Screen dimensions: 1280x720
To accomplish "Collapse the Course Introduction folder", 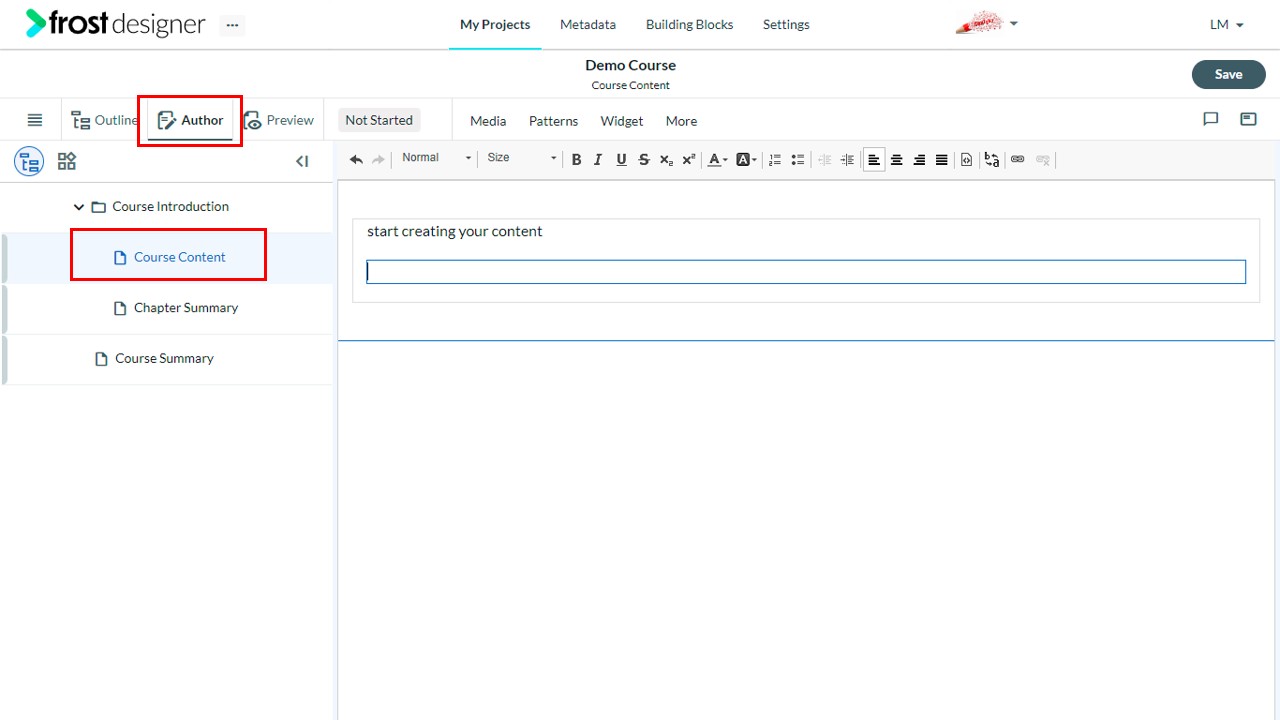I will (79, 207).
